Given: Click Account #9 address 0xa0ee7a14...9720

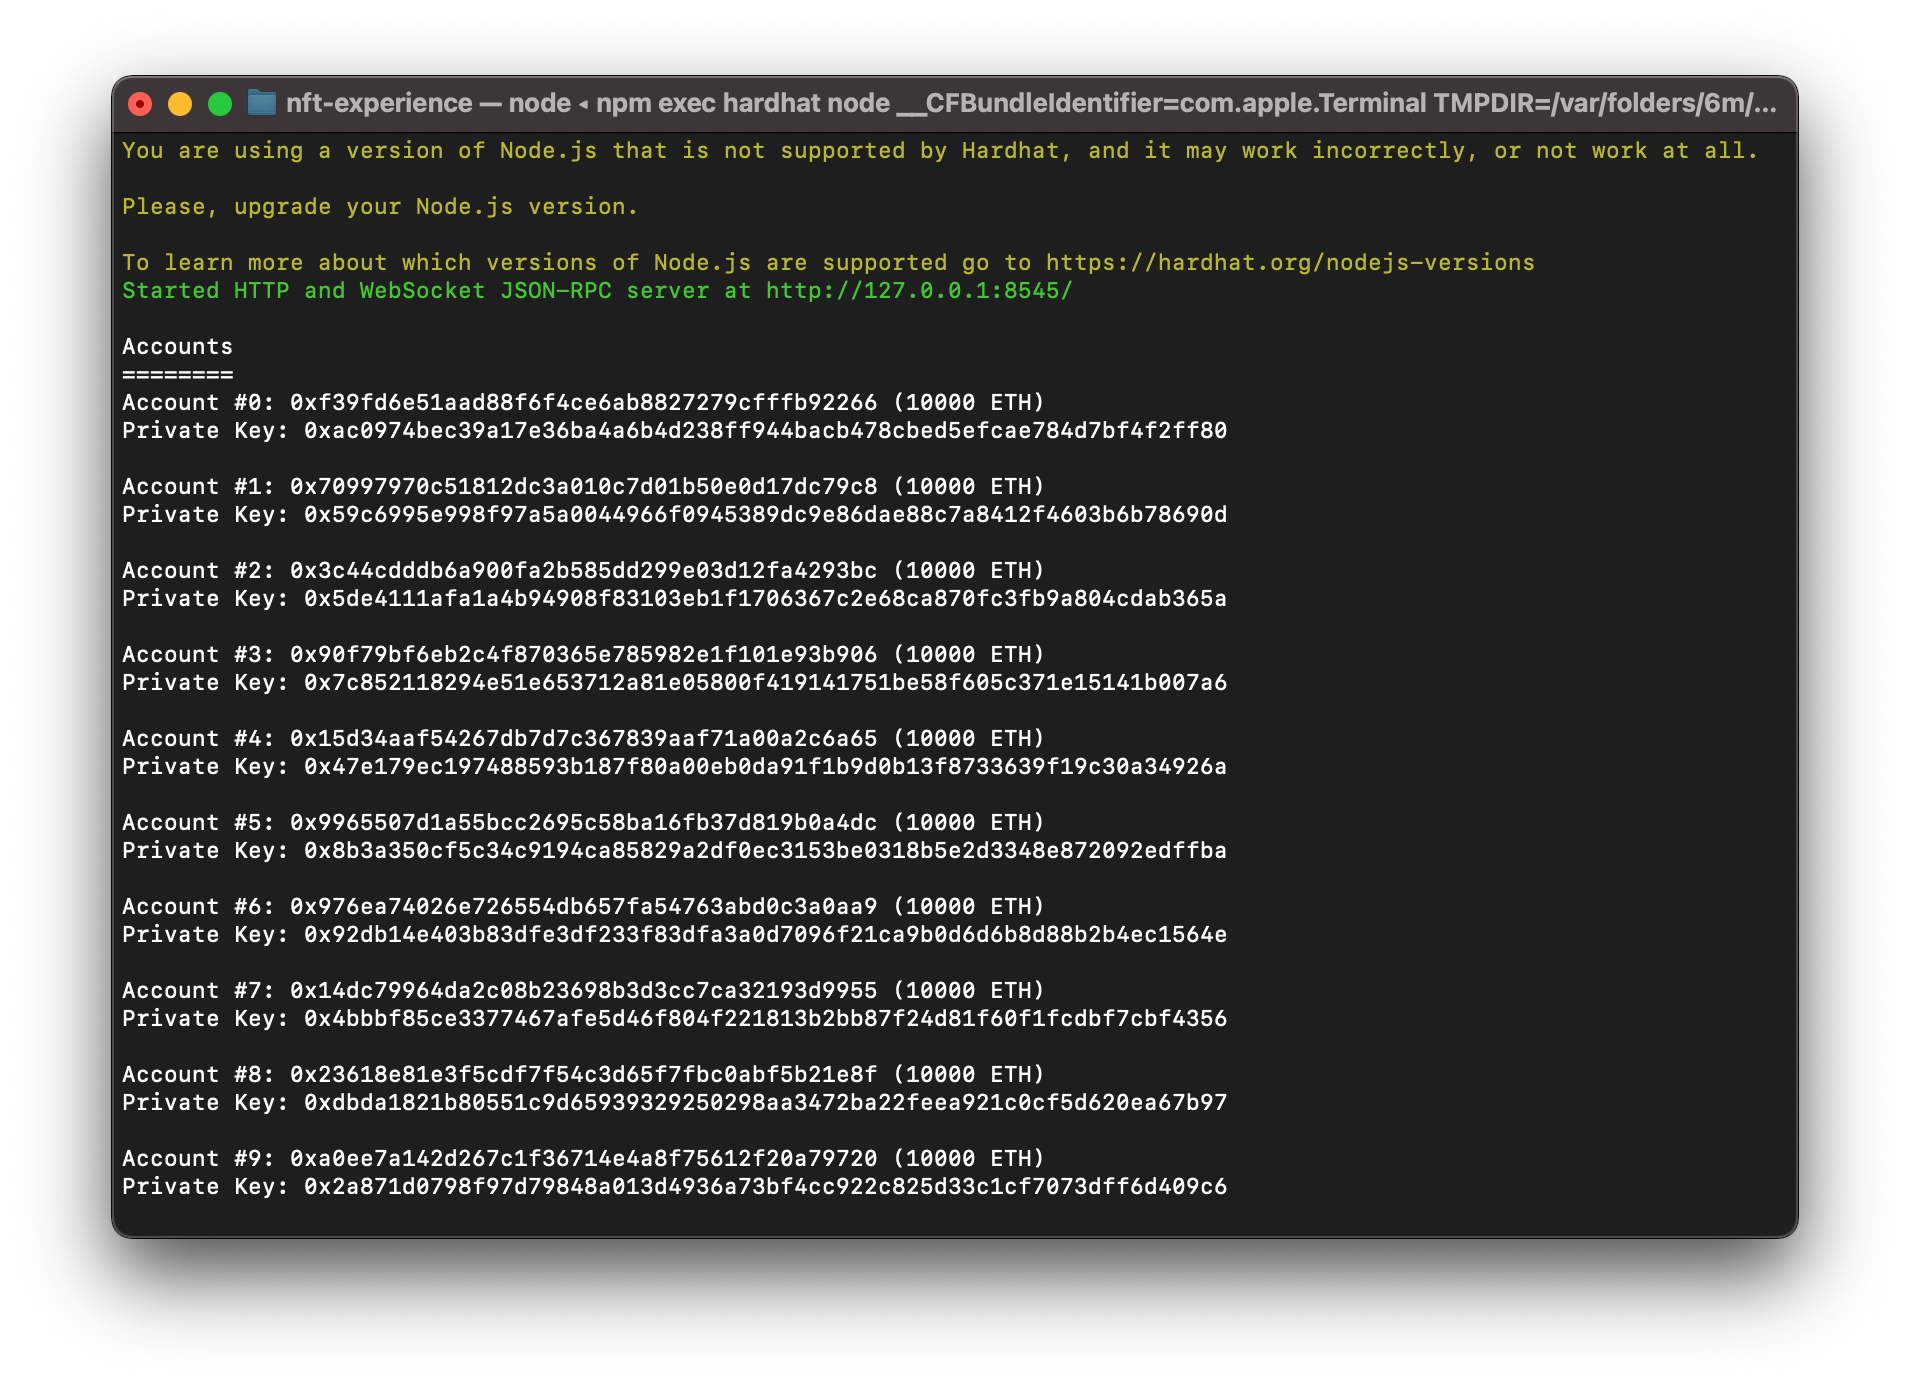Looking at the screenshot, I should 583,1159.
